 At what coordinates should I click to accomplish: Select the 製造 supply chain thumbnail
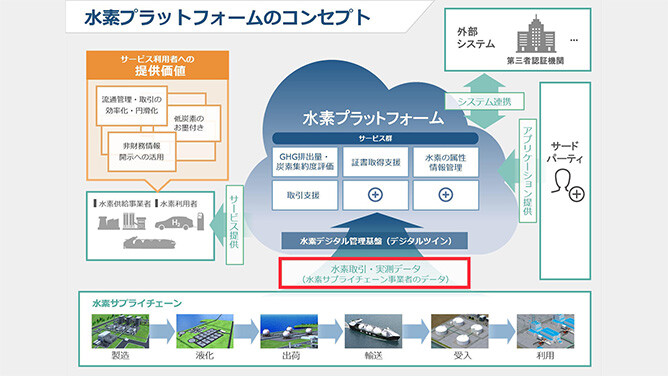coord(120,331)
